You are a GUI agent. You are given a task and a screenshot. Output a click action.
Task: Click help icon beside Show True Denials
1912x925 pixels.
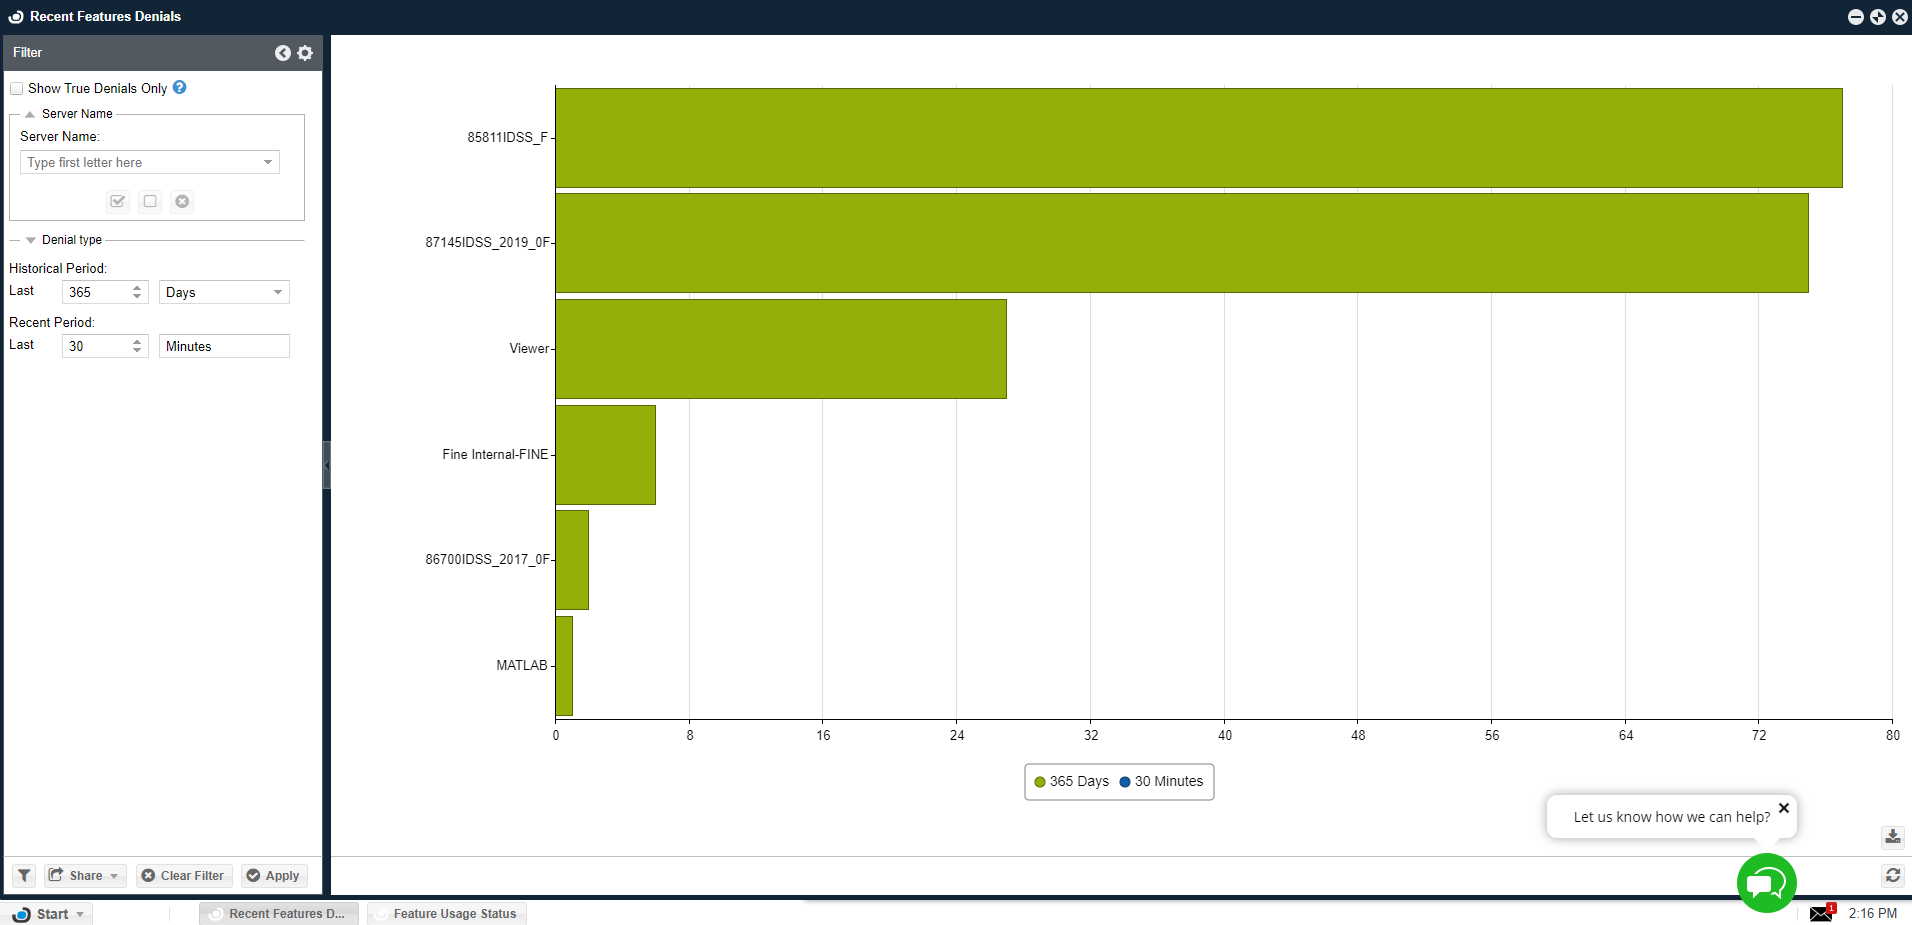[180, 88]
